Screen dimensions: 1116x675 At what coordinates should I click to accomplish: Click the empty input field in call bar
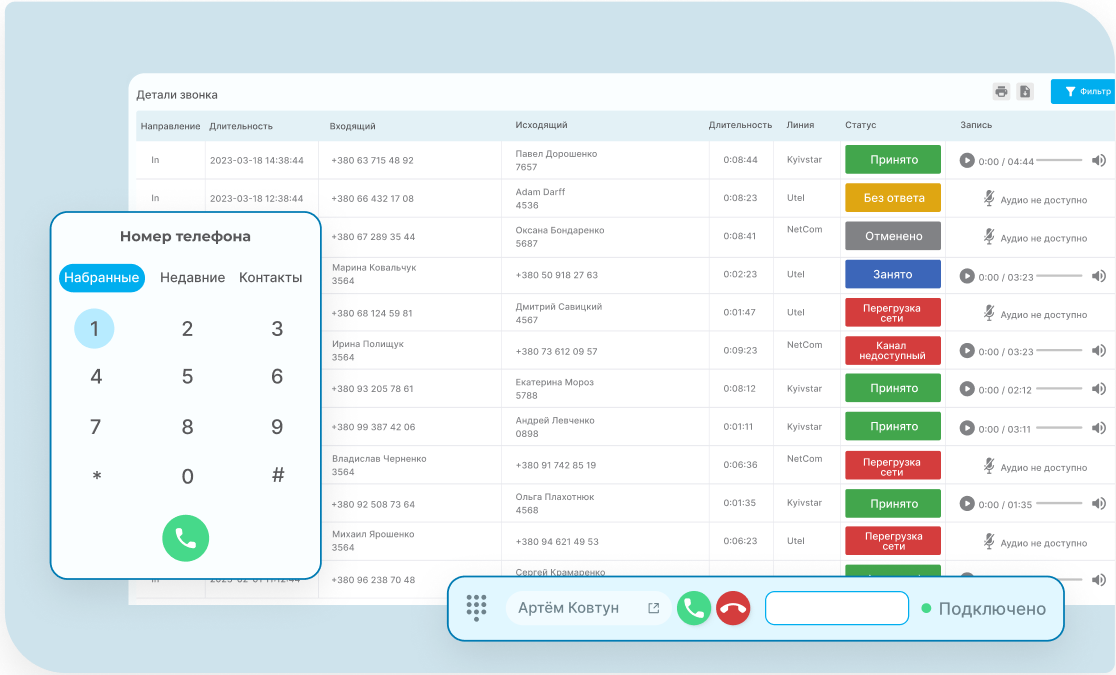pos(836,608)
